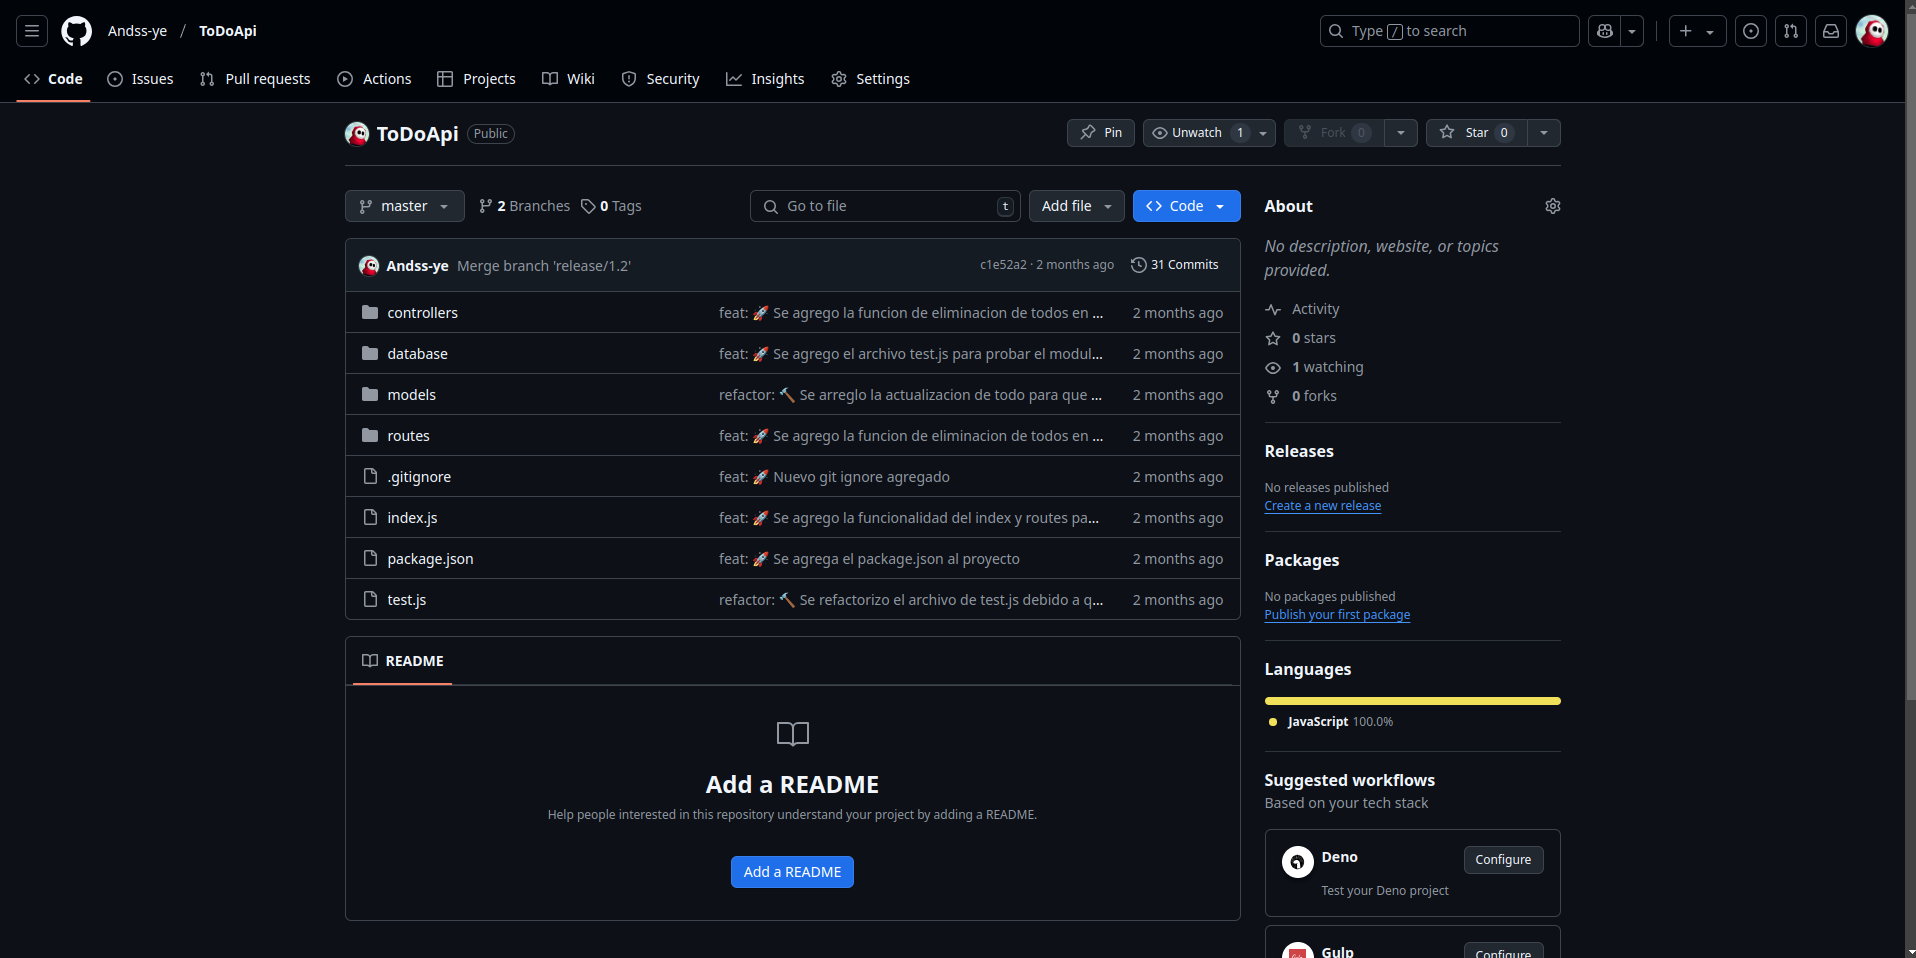
Task: Star the ToDoApi repository
Action: pos(1476,133)
